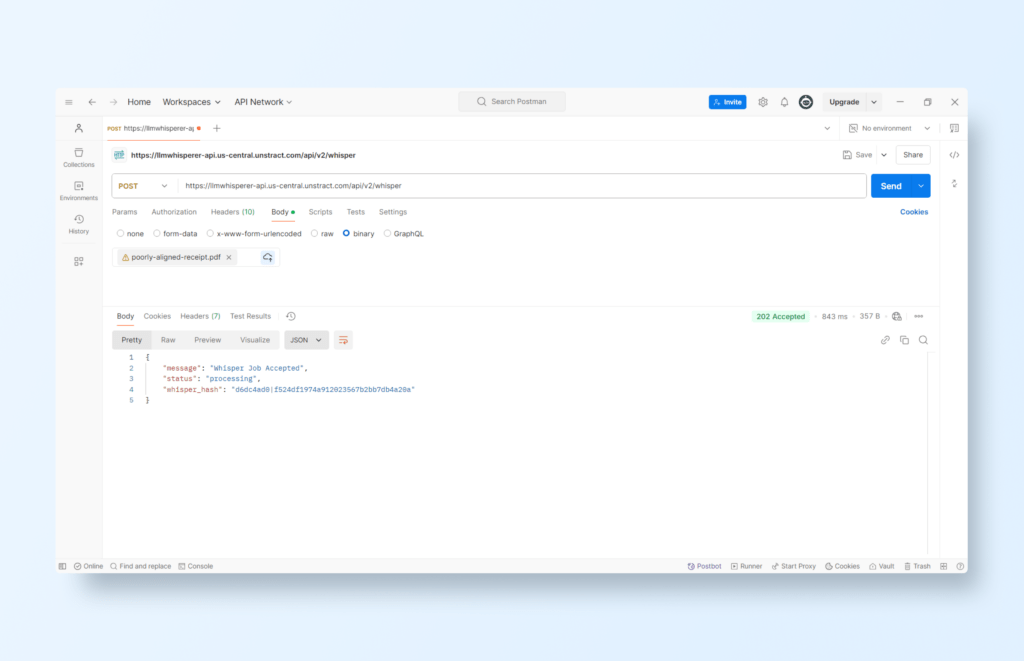The width and height of the screenshot is (1024, 661).
Task: Click the settings gear icon
Action: (x=763, y=102)
